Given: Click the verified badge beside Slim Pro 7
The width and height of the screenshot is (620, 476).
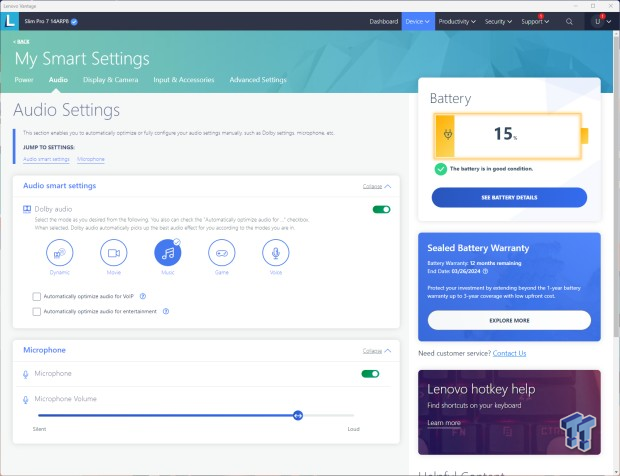Looking at the screenshot, I should tap(74, 22).
